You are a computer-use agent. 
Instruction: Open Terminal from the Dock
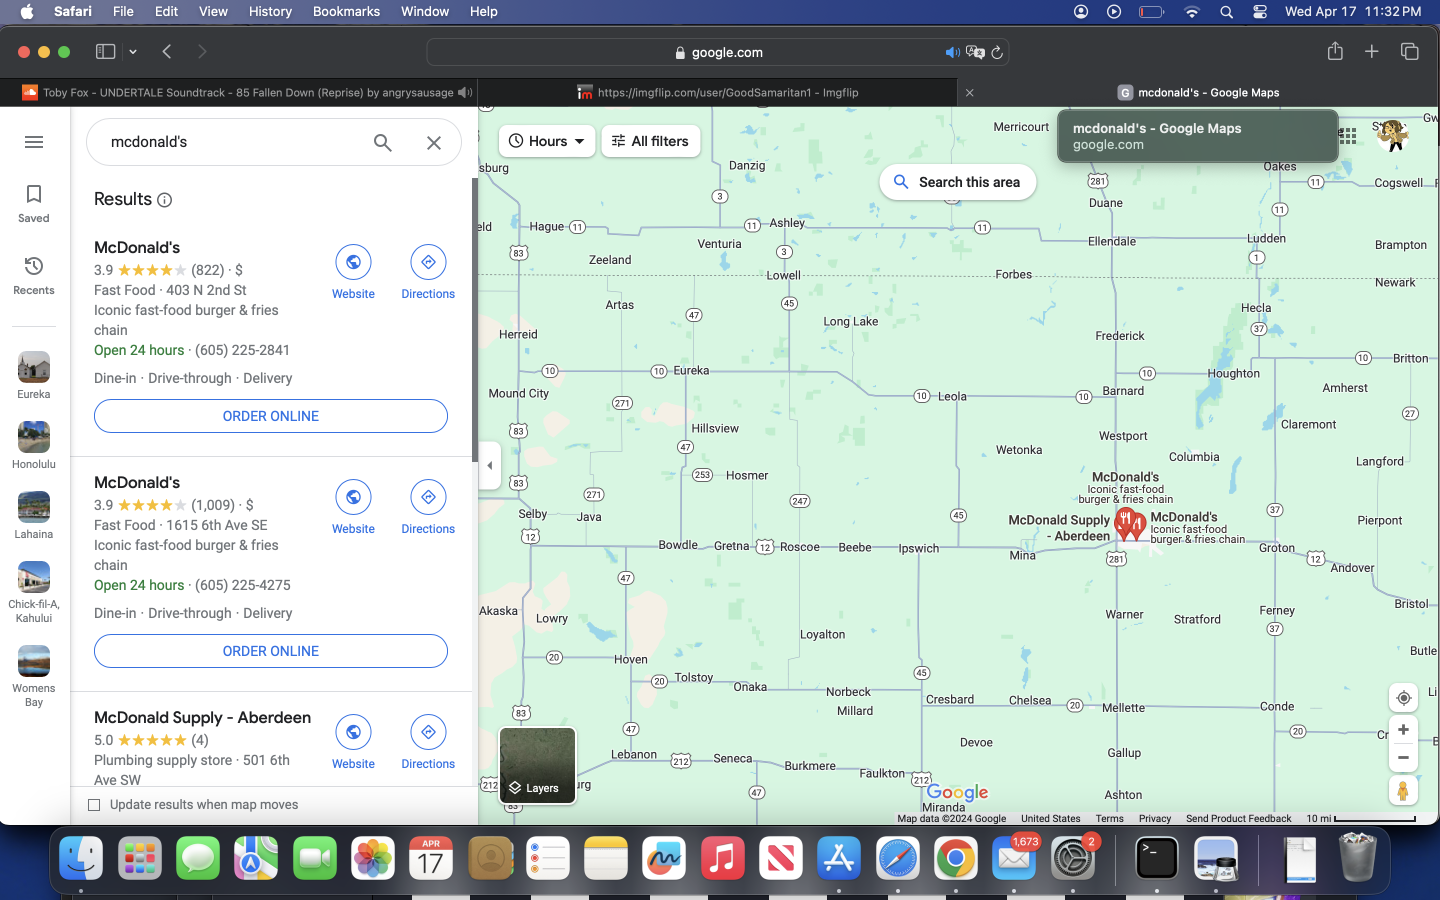(1157, 858)
